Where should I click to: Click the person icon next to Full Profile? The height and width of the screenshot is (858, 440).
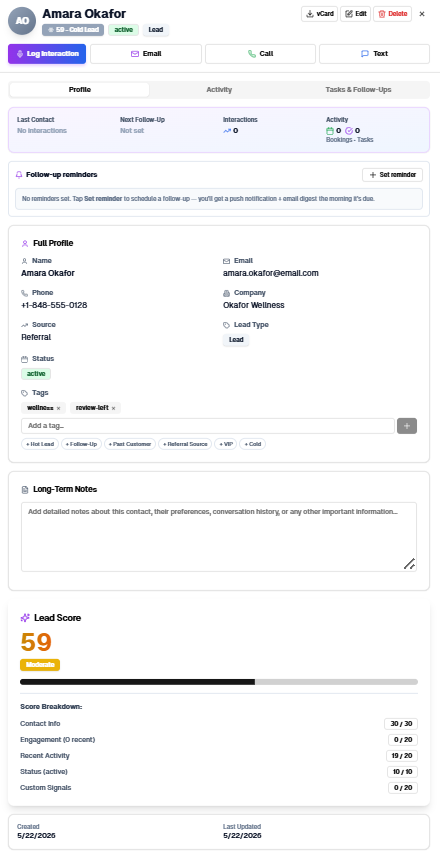[25, 244]
